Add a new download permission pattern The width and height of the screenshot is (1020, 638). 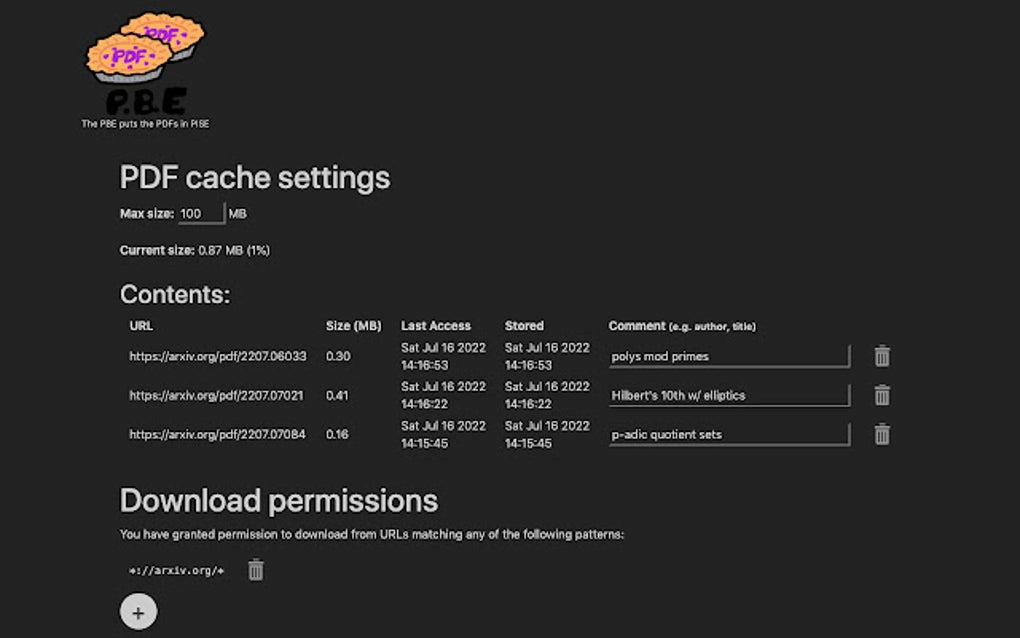138,612
